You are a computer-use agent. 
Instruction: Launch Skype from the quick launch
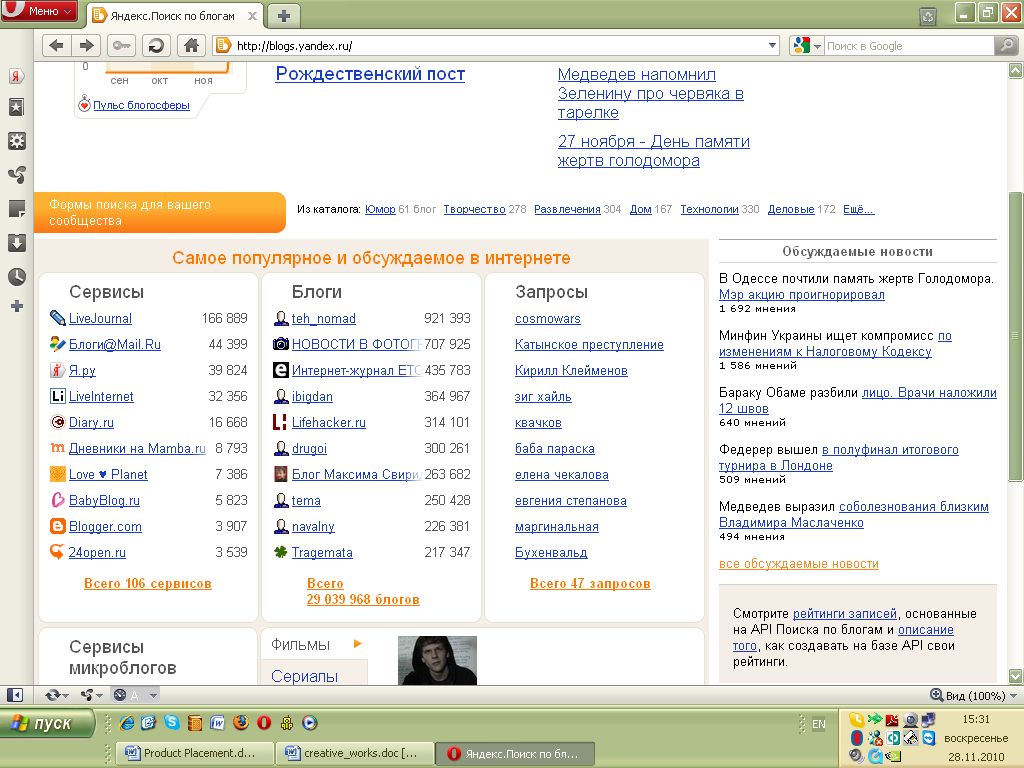pyautogui.click(x=172, y=722)
